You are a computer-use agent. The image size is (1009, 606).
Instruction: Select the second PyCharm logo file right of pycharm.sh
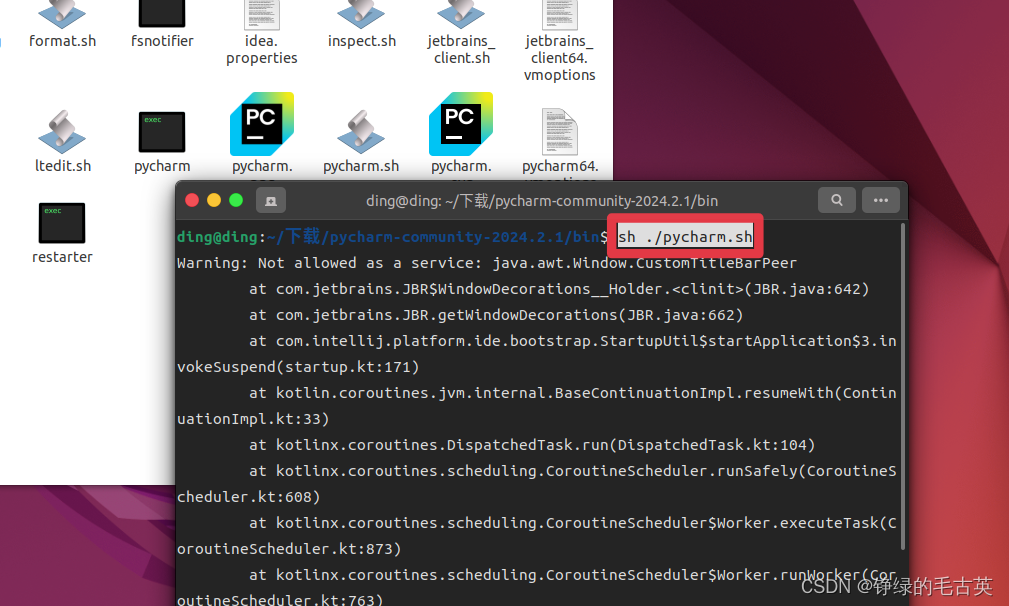coord(461,124)
